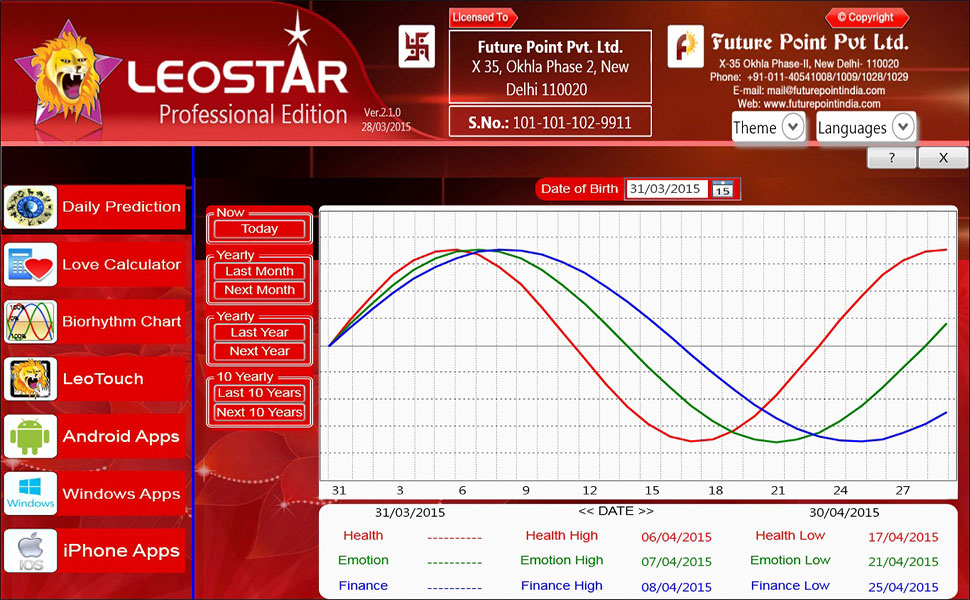Screen dimensions: 970x600
Task: Click the Emotion Low date 21/04/2015
Action: coord(903,562)
